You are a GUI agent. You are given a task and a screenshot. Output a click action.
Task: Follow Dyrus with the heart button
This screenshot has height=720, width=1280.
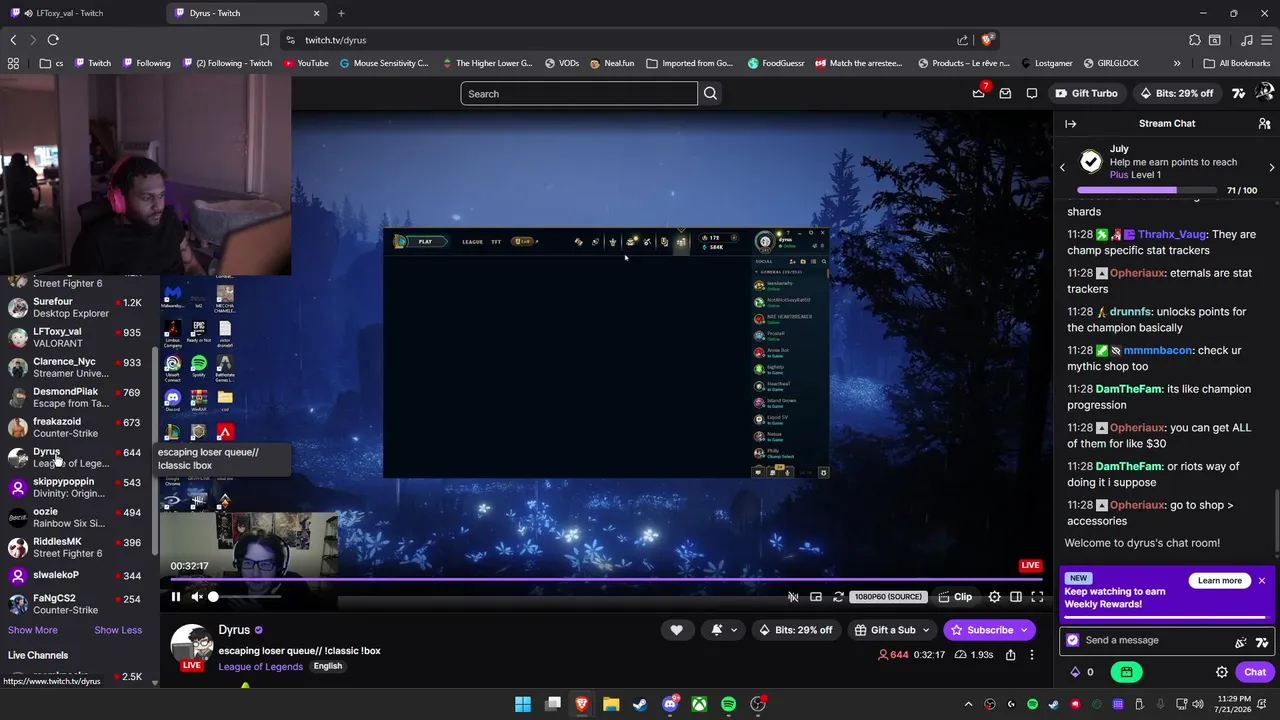pos(676,630)
